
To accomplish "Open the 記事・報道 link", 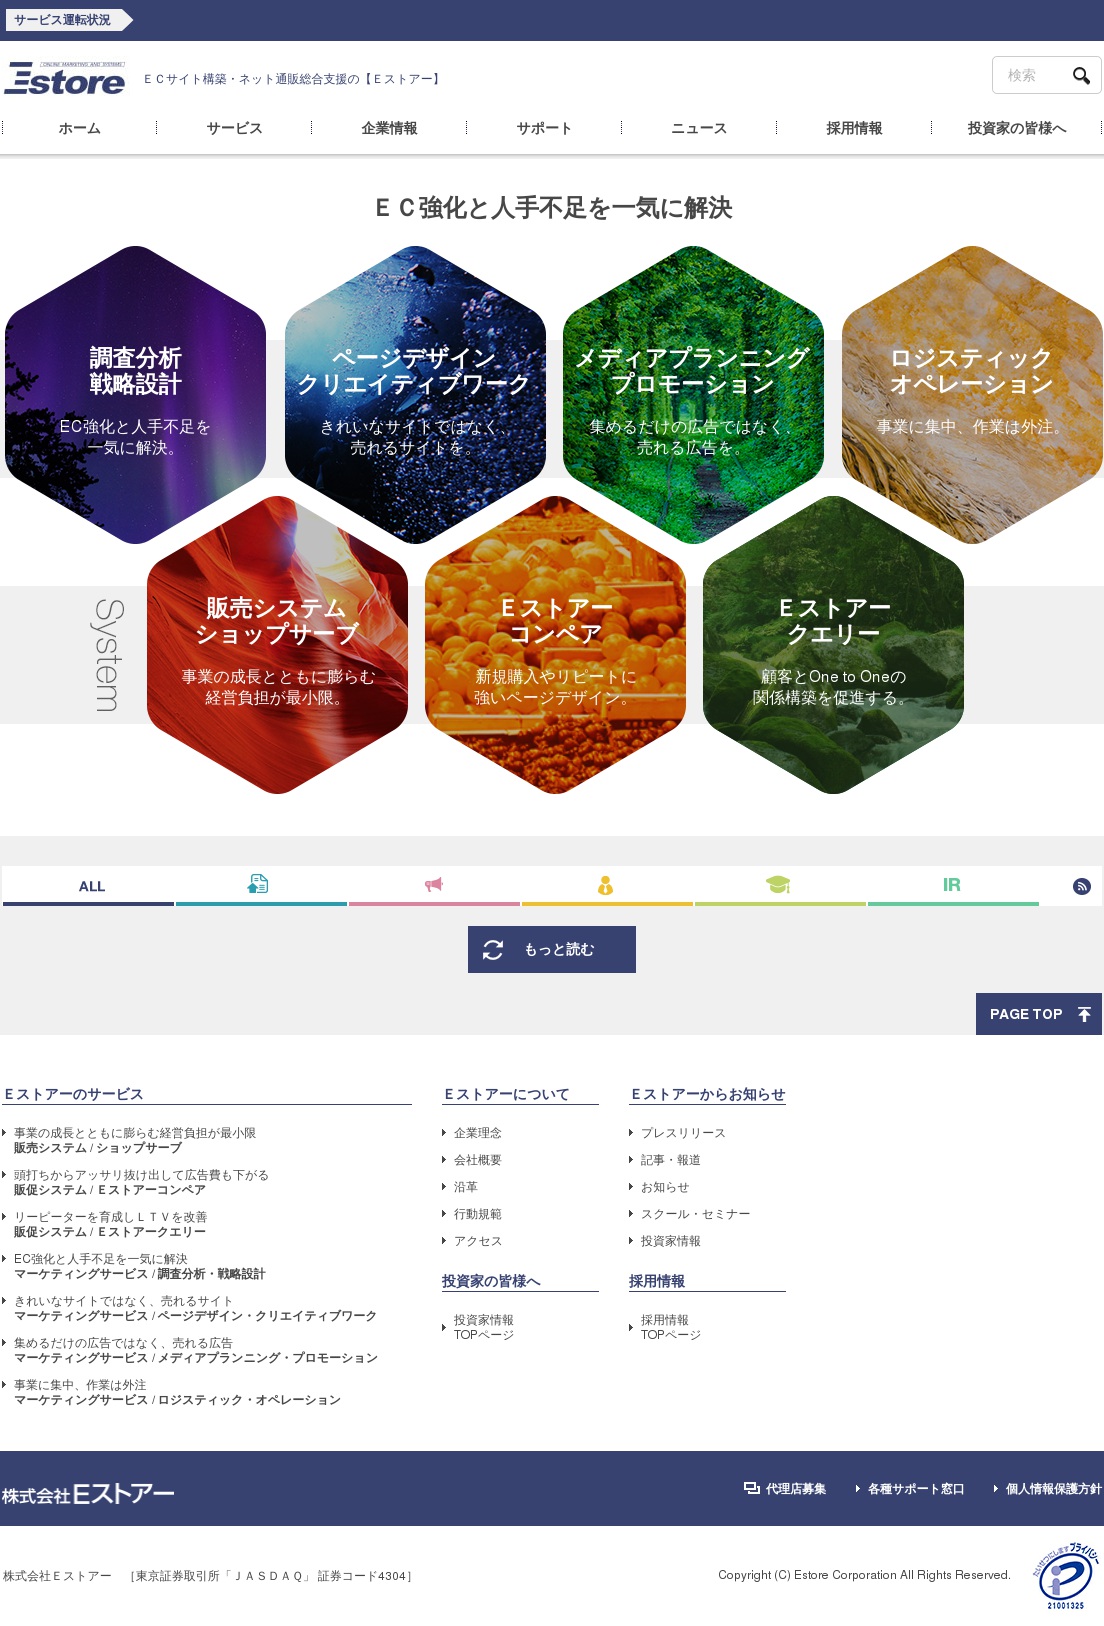I will (671, 1160).
